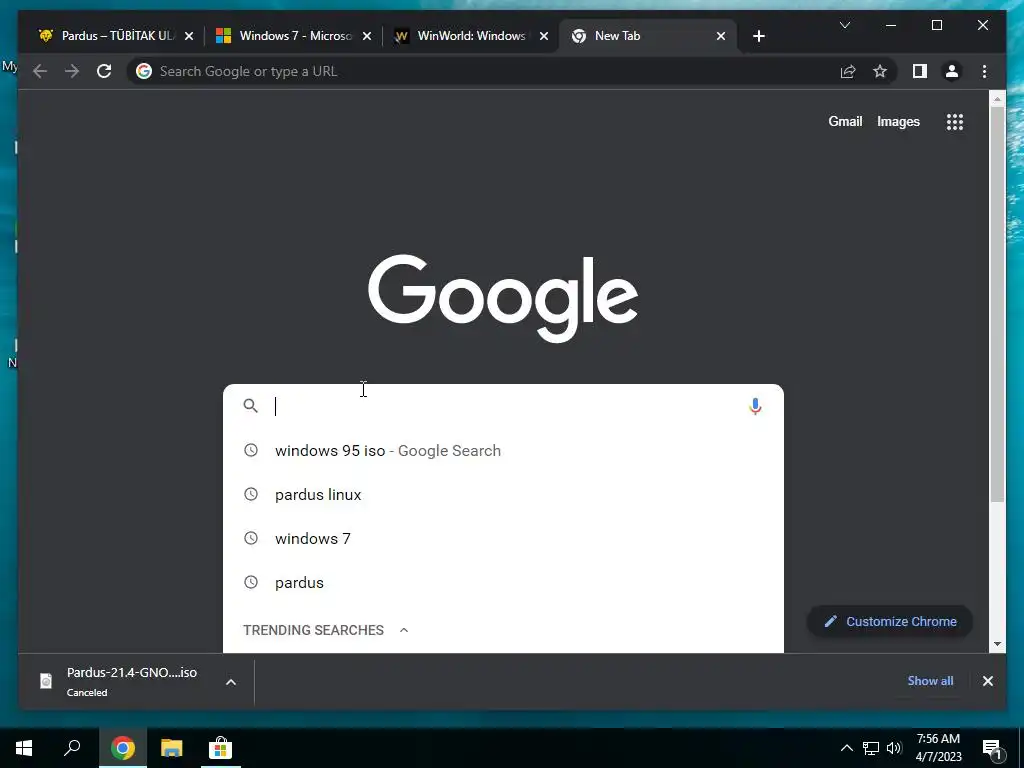This screenshot has height=768, width=1024.
Task: Click the page vertical scrollbar thumb
Action: point(997,304)
